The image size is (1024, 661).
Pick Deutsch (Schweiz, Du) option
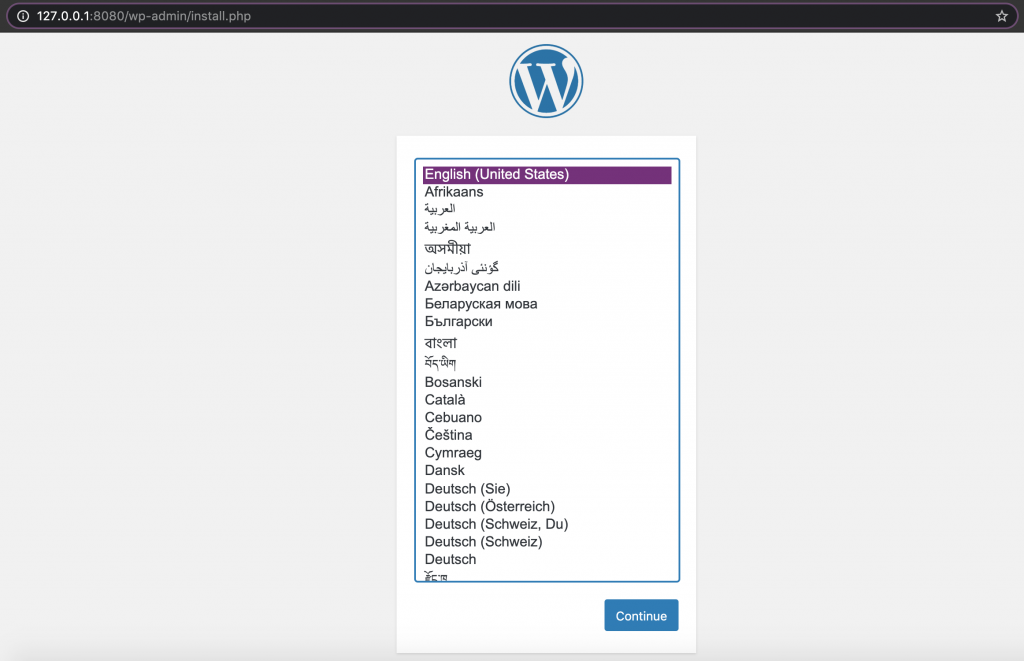[x=496, y=524]
